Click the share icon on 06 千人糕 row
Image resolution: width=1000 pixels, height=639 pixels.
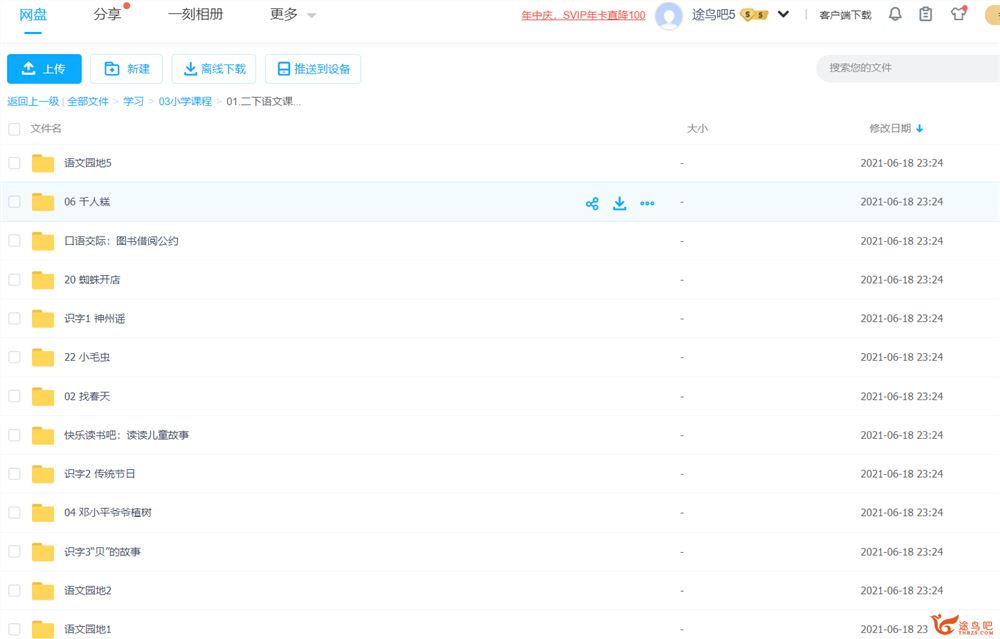coord(592,203)
